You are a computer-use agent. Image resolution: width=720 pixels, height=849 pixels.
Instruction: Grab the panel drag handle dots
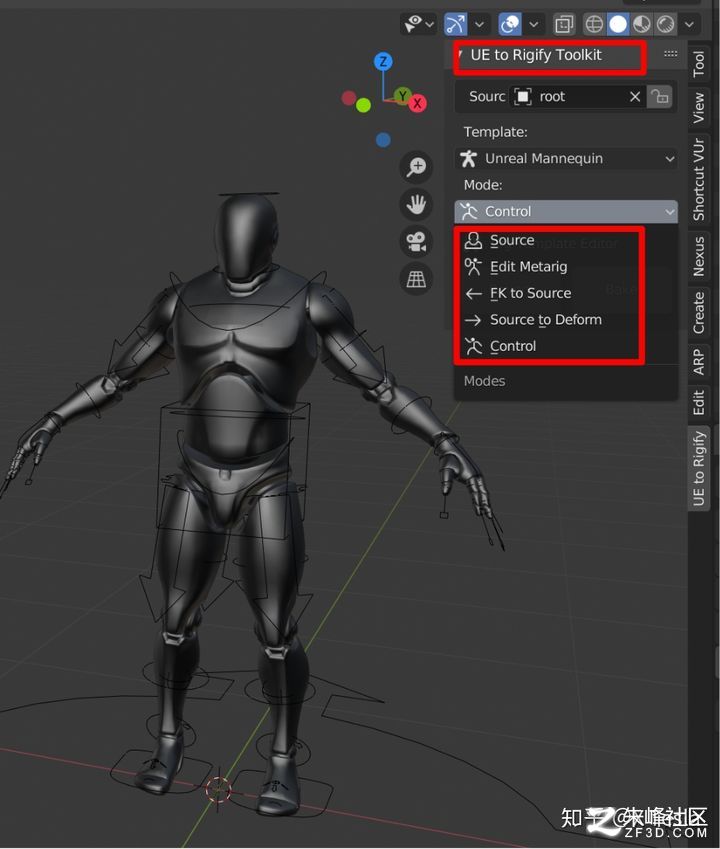coord(670,54)
